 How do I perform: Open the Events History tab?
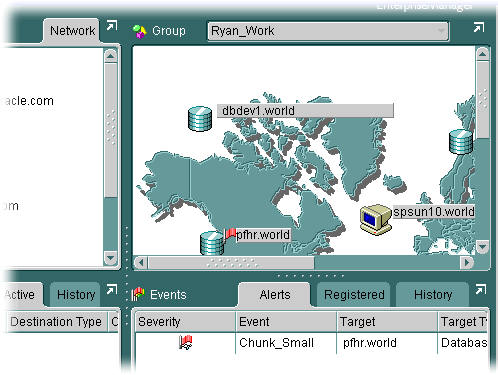click(433, 295)
